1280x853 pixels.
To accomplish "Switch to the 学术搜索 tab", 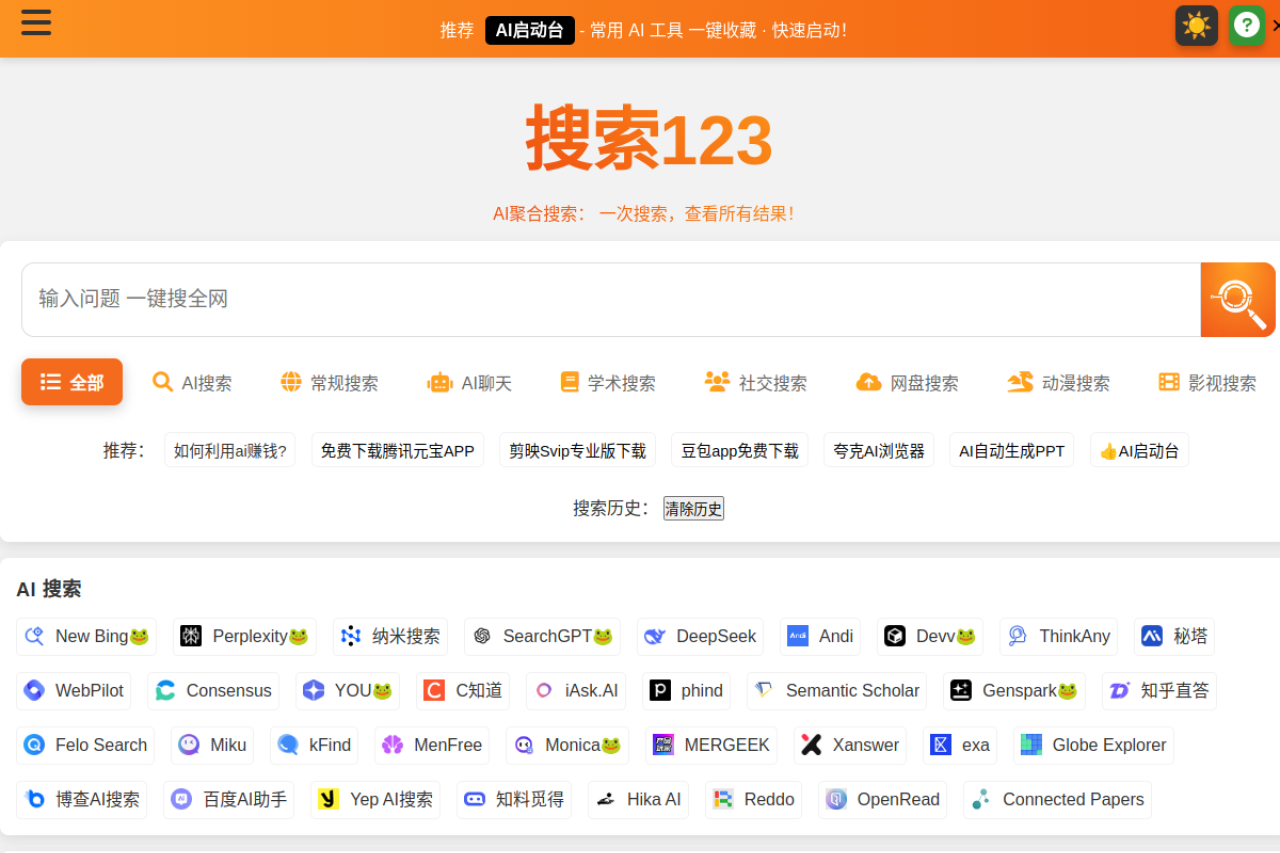I will click(607, 382).
